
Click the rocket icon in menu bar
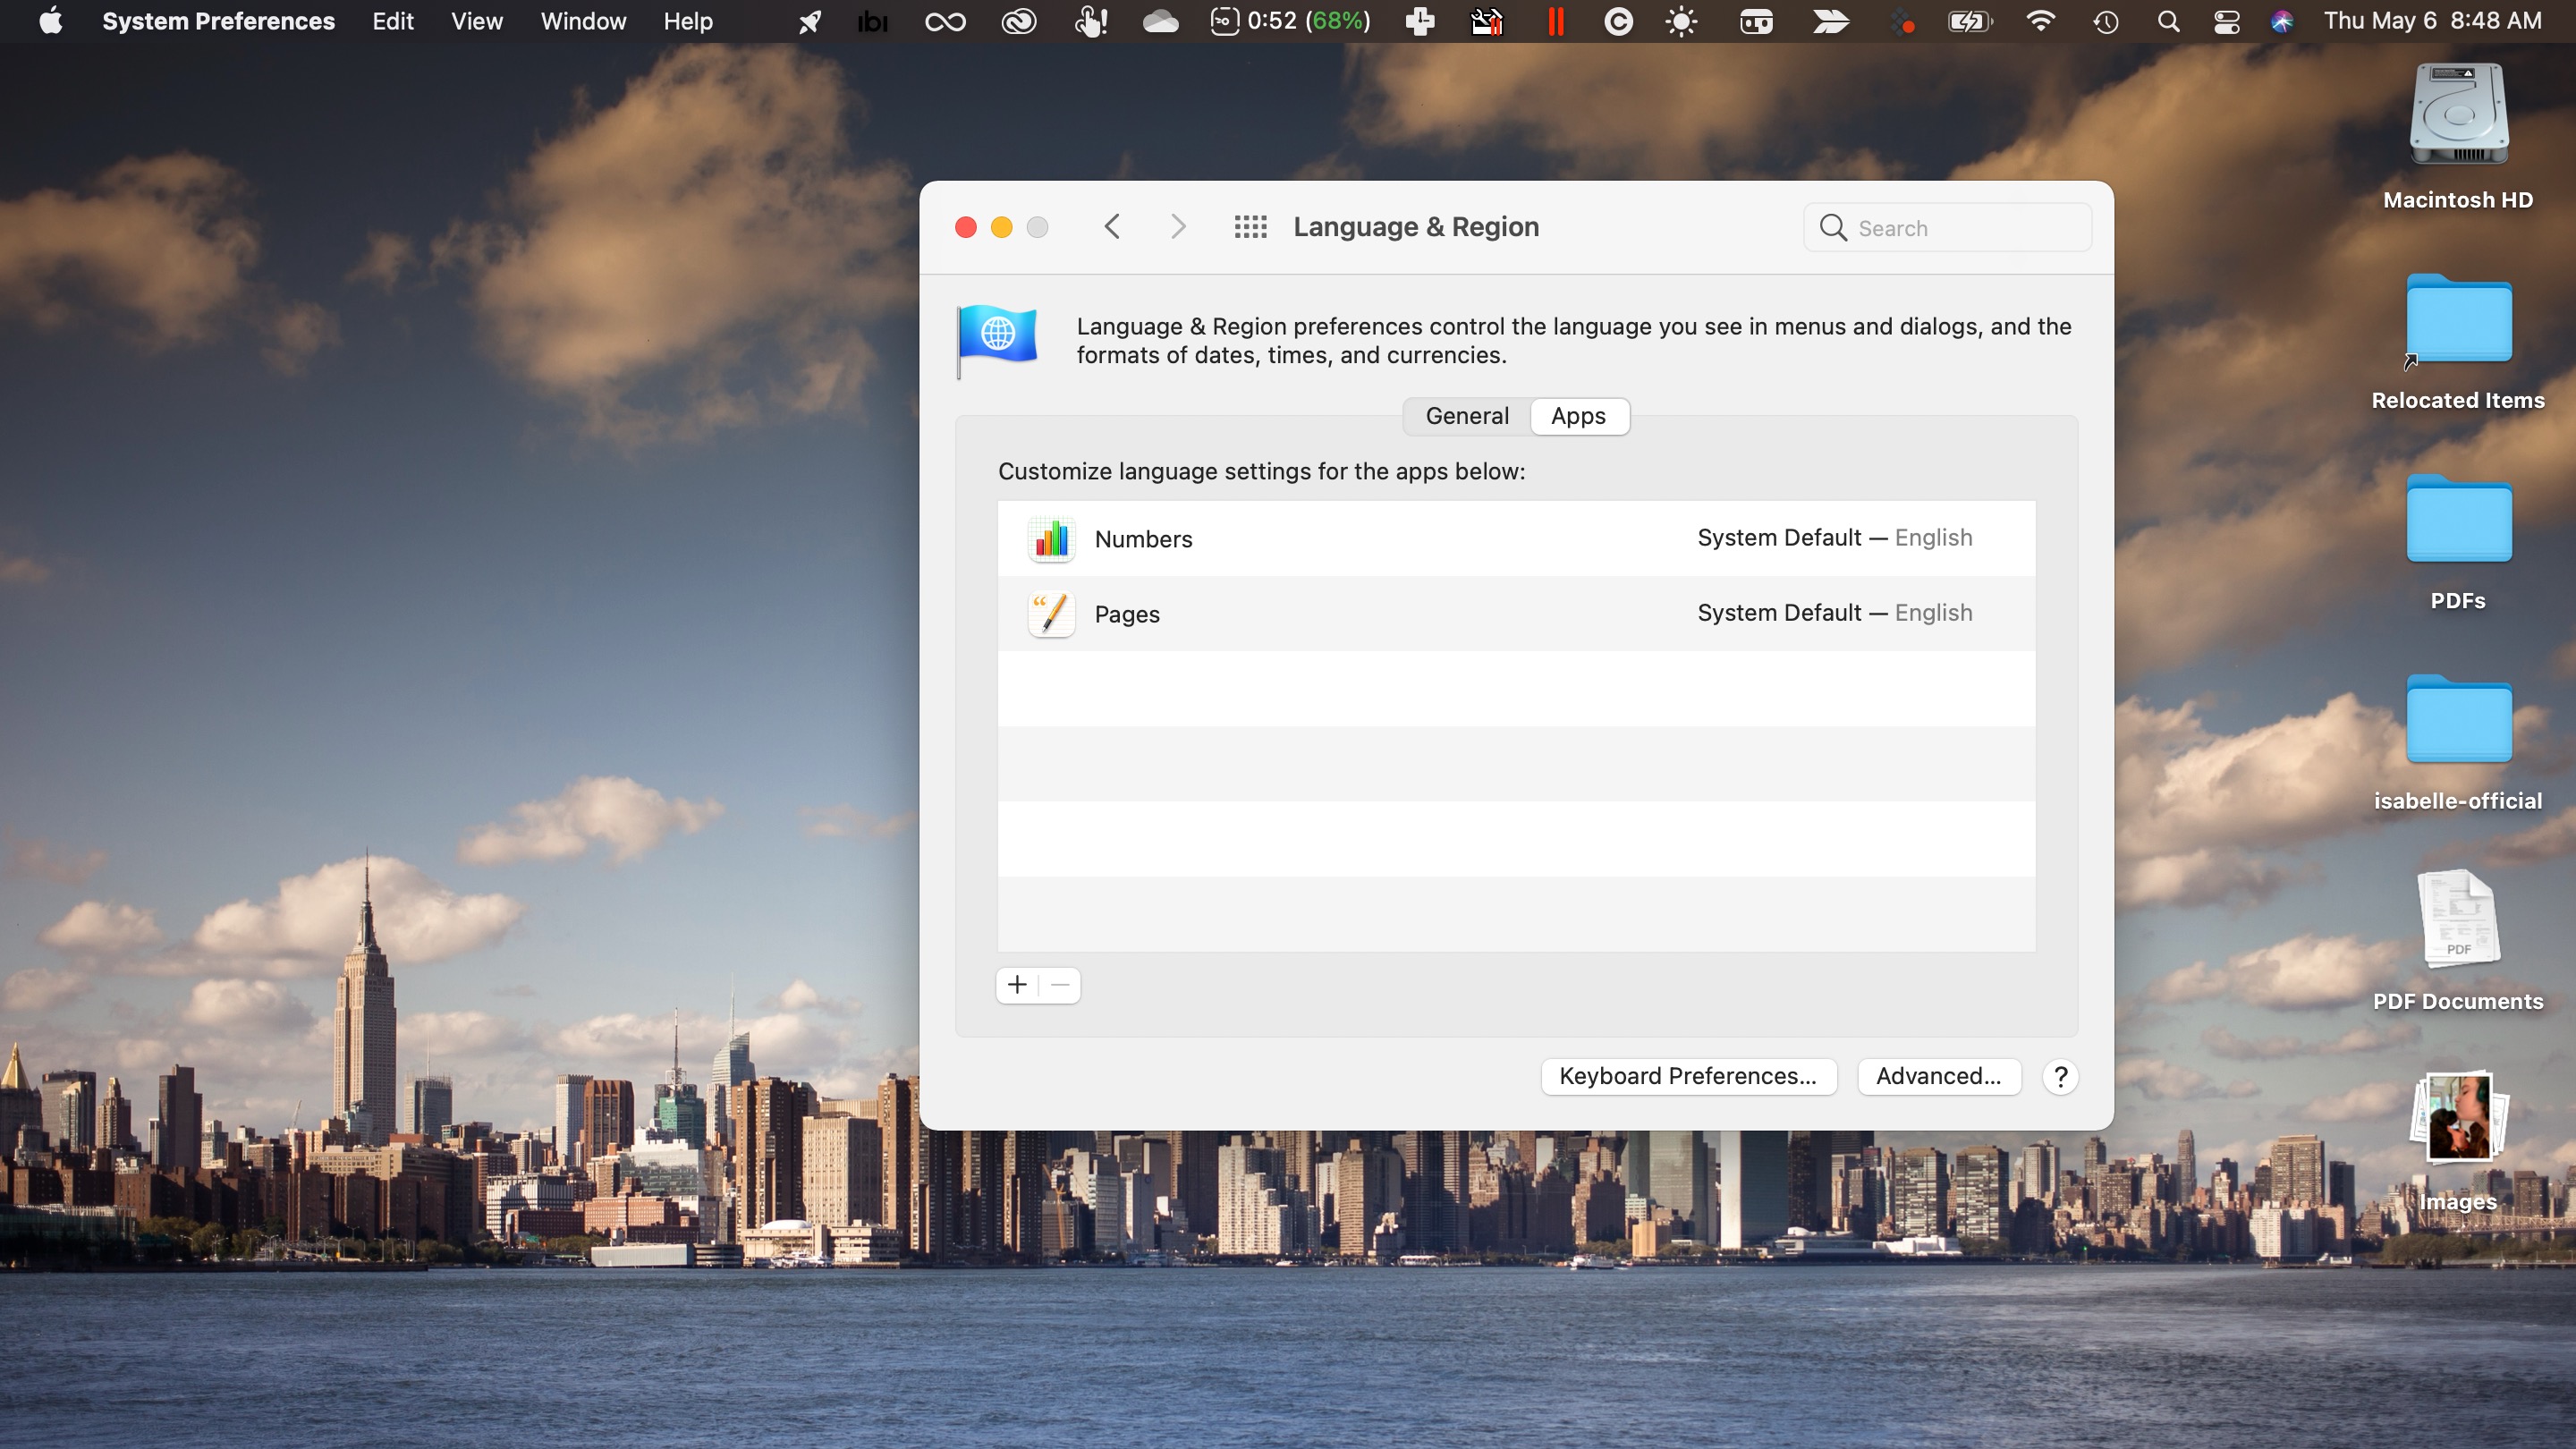click(810, 21)
